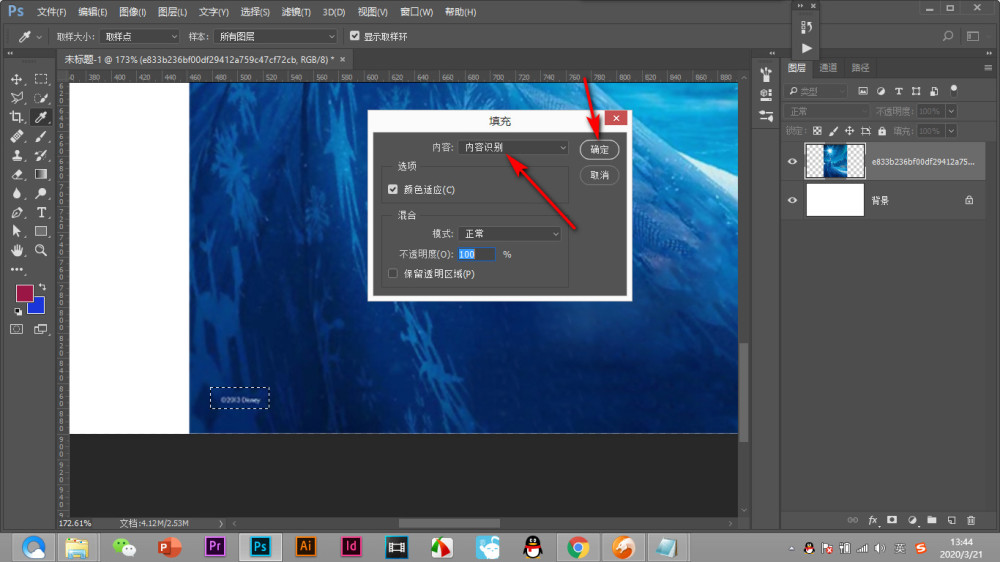Select the Eraser tool

[x=17, y=174]
